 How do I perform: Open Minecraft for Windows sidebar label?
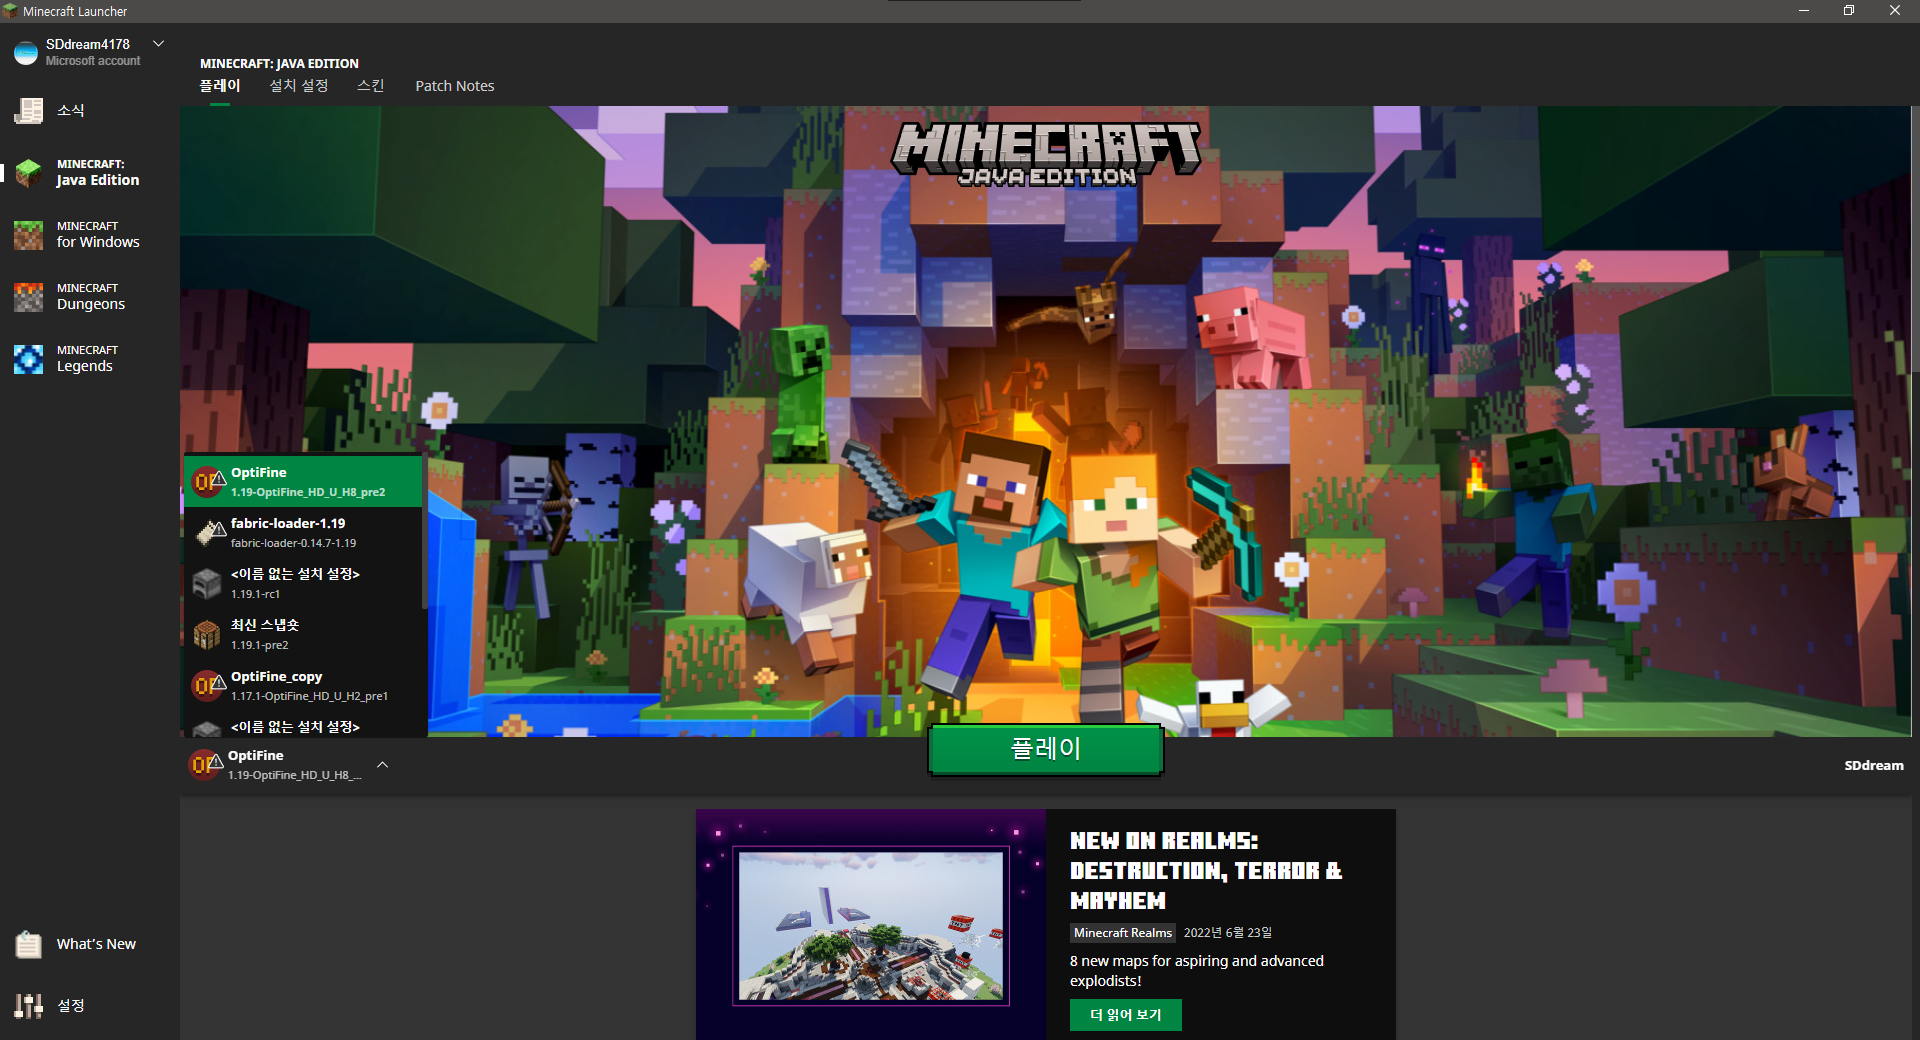click(98, 235)
